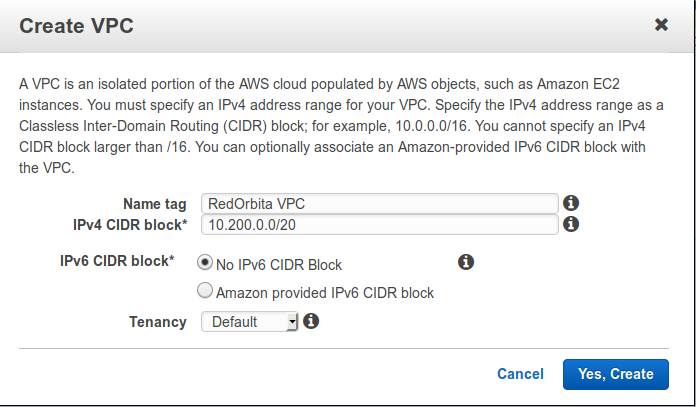Click the "Amazon provided IPv6 CIDR block" option text
The width and height of the screenshot is (696, 407).
[325, 293]
